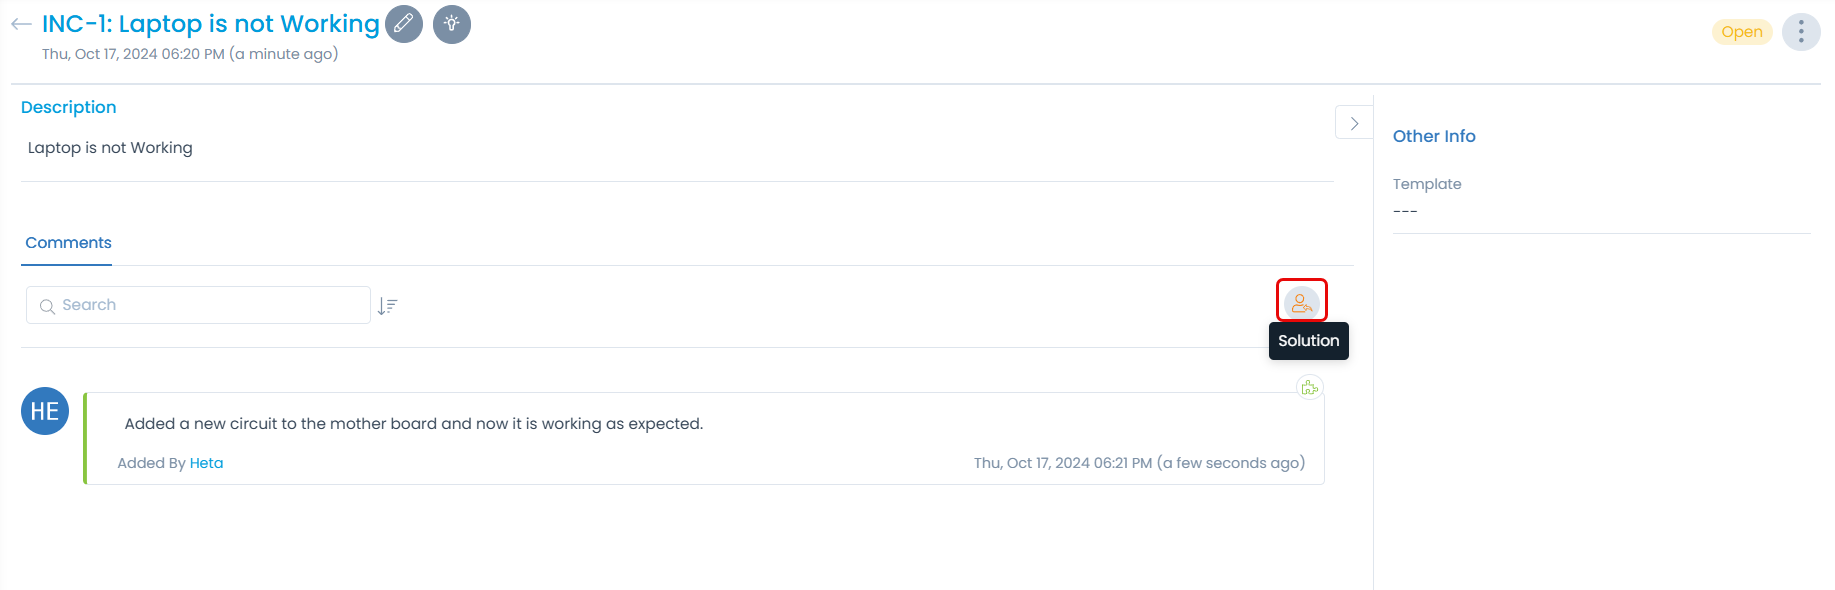This screenshot has height=590, width=1835.
Task: Click the Other Info heading
Action: pyautogui.click(x=1434, y=136)
